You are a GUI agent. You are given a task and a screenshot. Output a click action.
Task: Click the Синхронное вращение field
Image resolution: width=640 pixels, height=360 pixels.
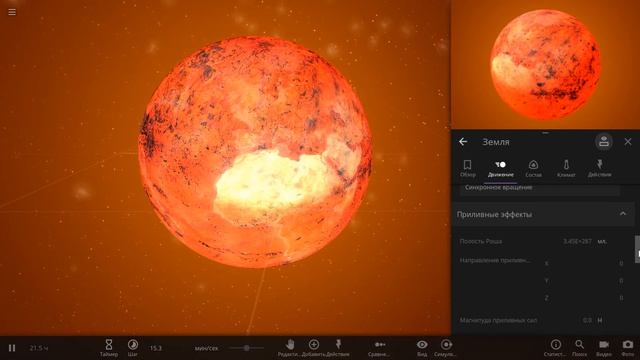click(x=540, y=189)
